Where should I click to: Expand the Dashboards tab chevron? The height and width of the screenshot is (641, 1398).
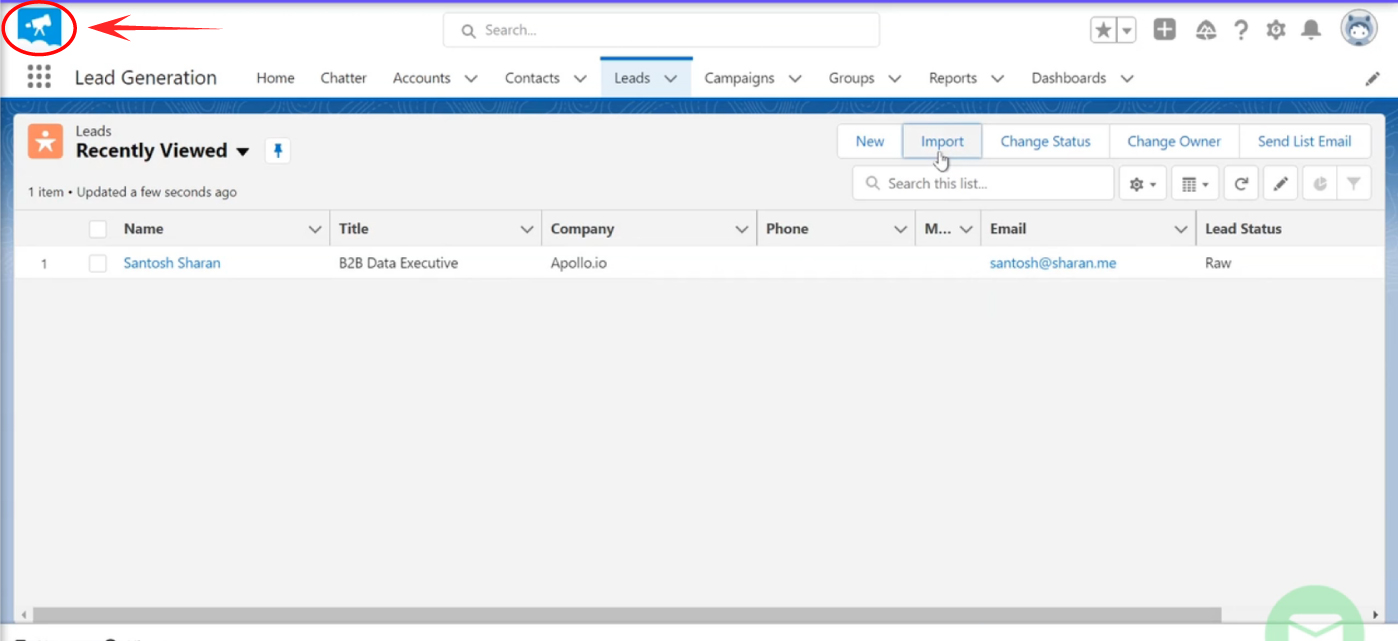click(x=1127, y=78)
